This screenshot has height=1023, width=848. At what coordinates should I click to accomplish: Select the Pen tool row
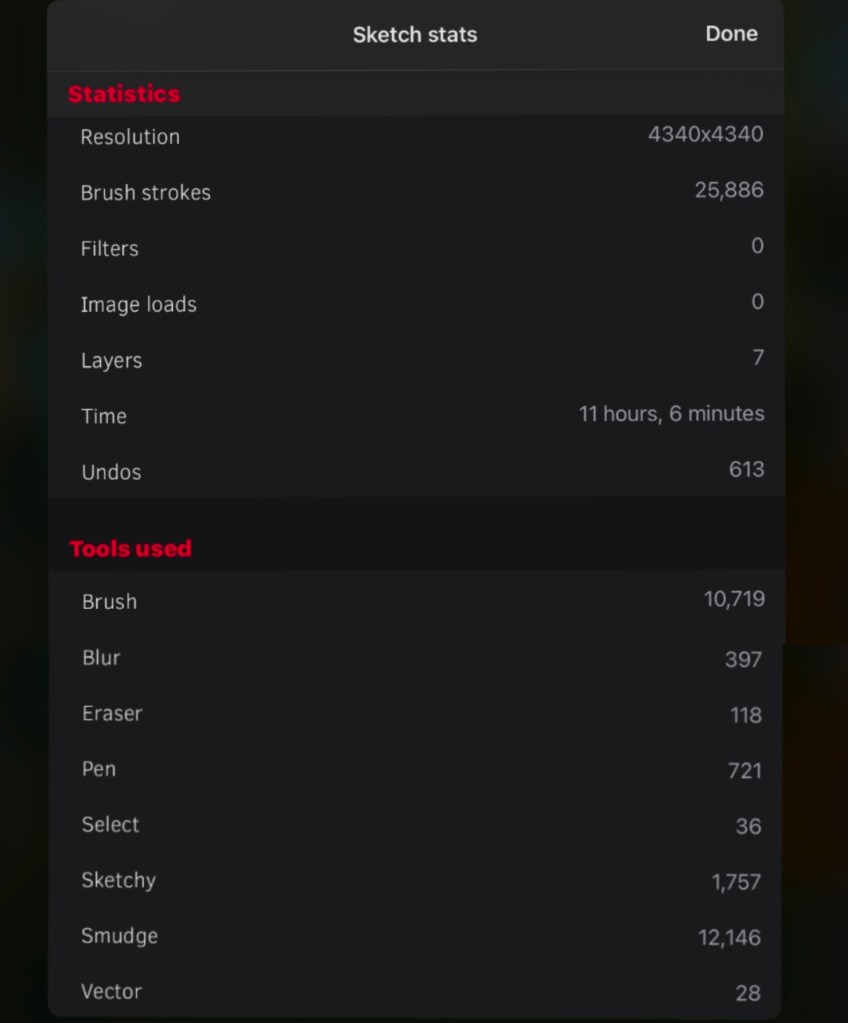click(415, 769)
